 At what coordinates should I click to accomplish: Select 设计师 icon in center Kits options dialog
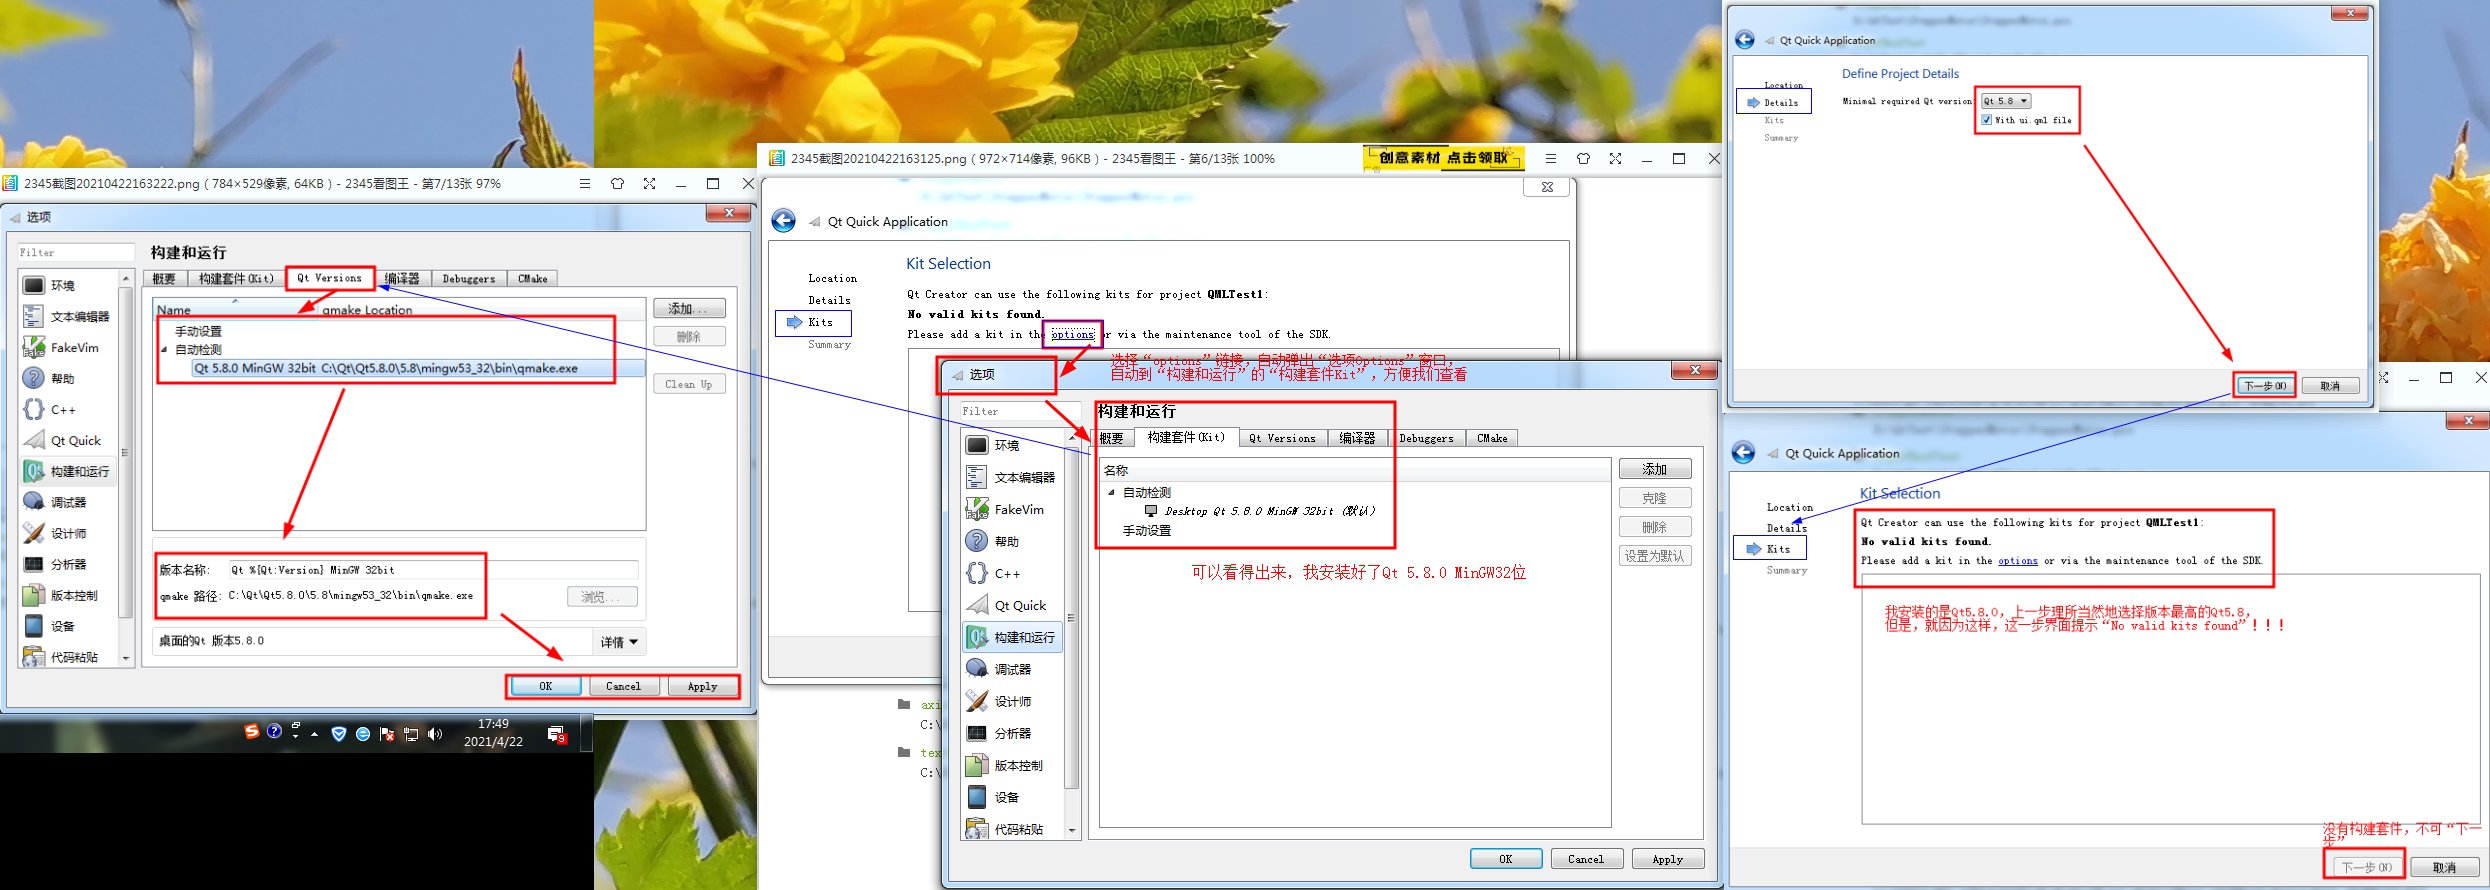[978, 701]
